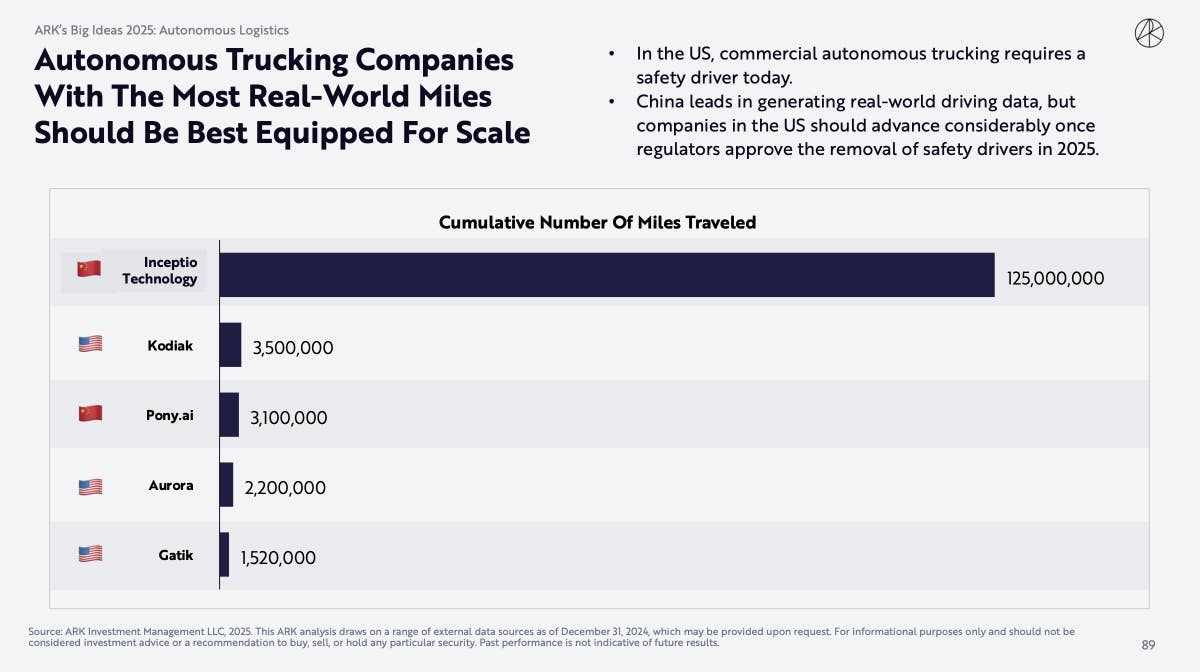Click the US flag beside Gatik
Image resolution: width=1200 pixels, height=672 pixels.
(x=90, y=553)
